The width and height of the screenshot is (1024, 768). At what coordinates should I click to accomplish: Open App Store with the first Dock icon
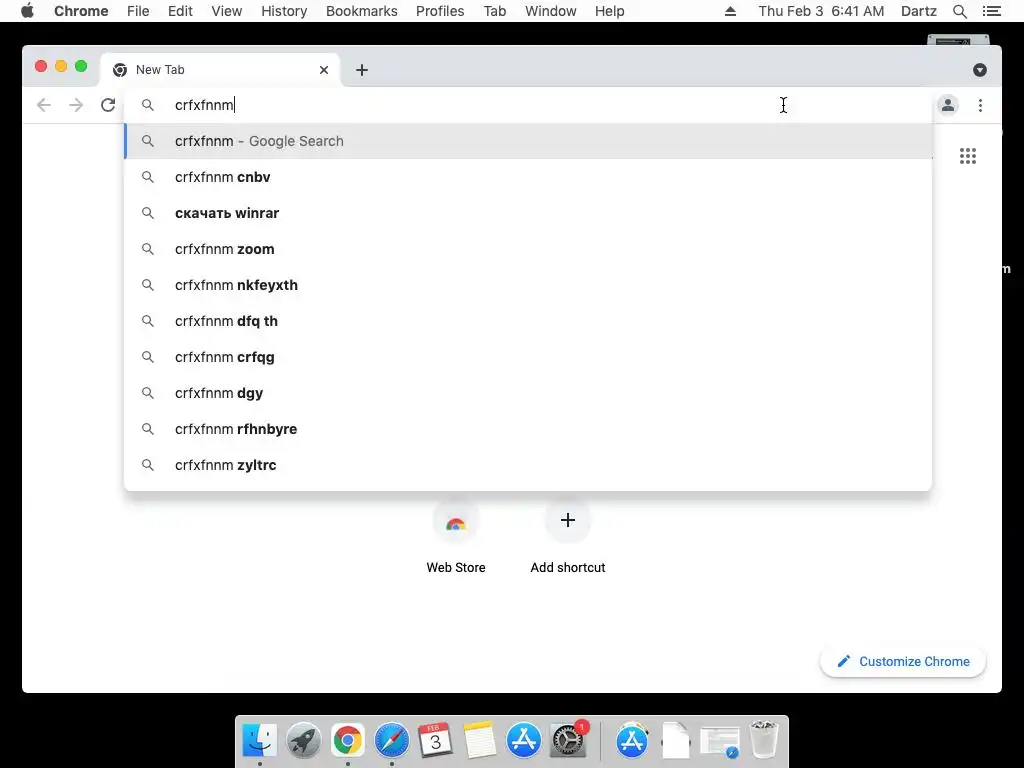point(524,741)
